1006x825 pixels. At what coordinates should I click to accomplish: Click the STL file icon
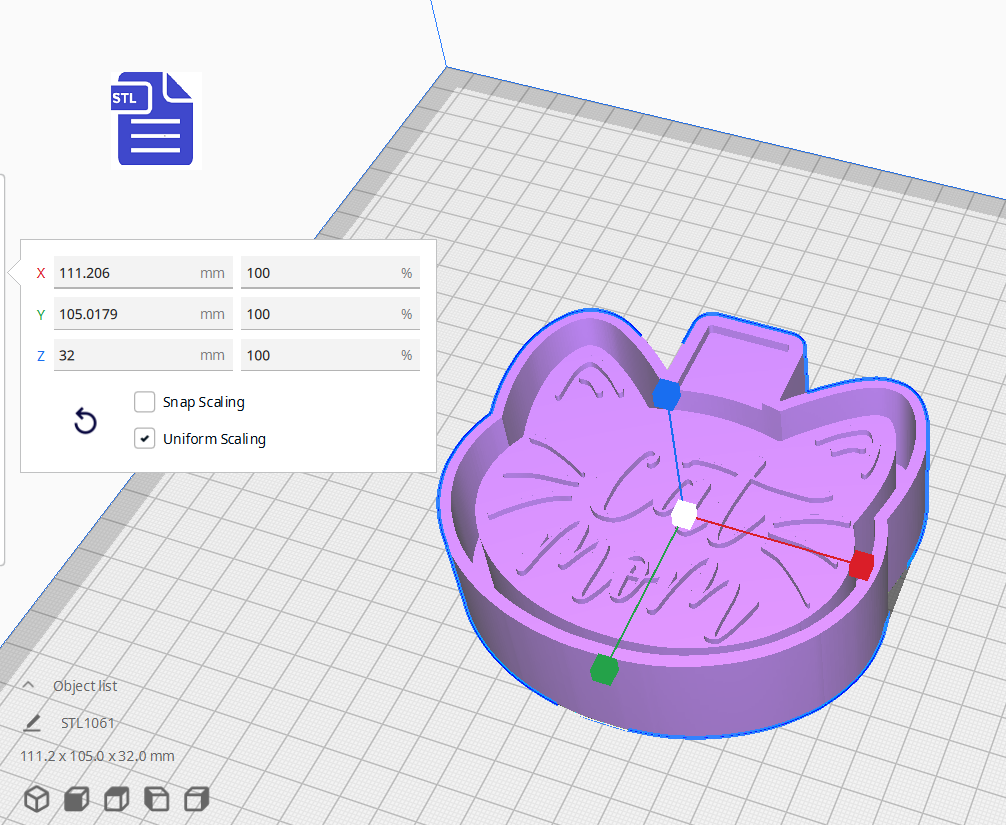point(155,119)
